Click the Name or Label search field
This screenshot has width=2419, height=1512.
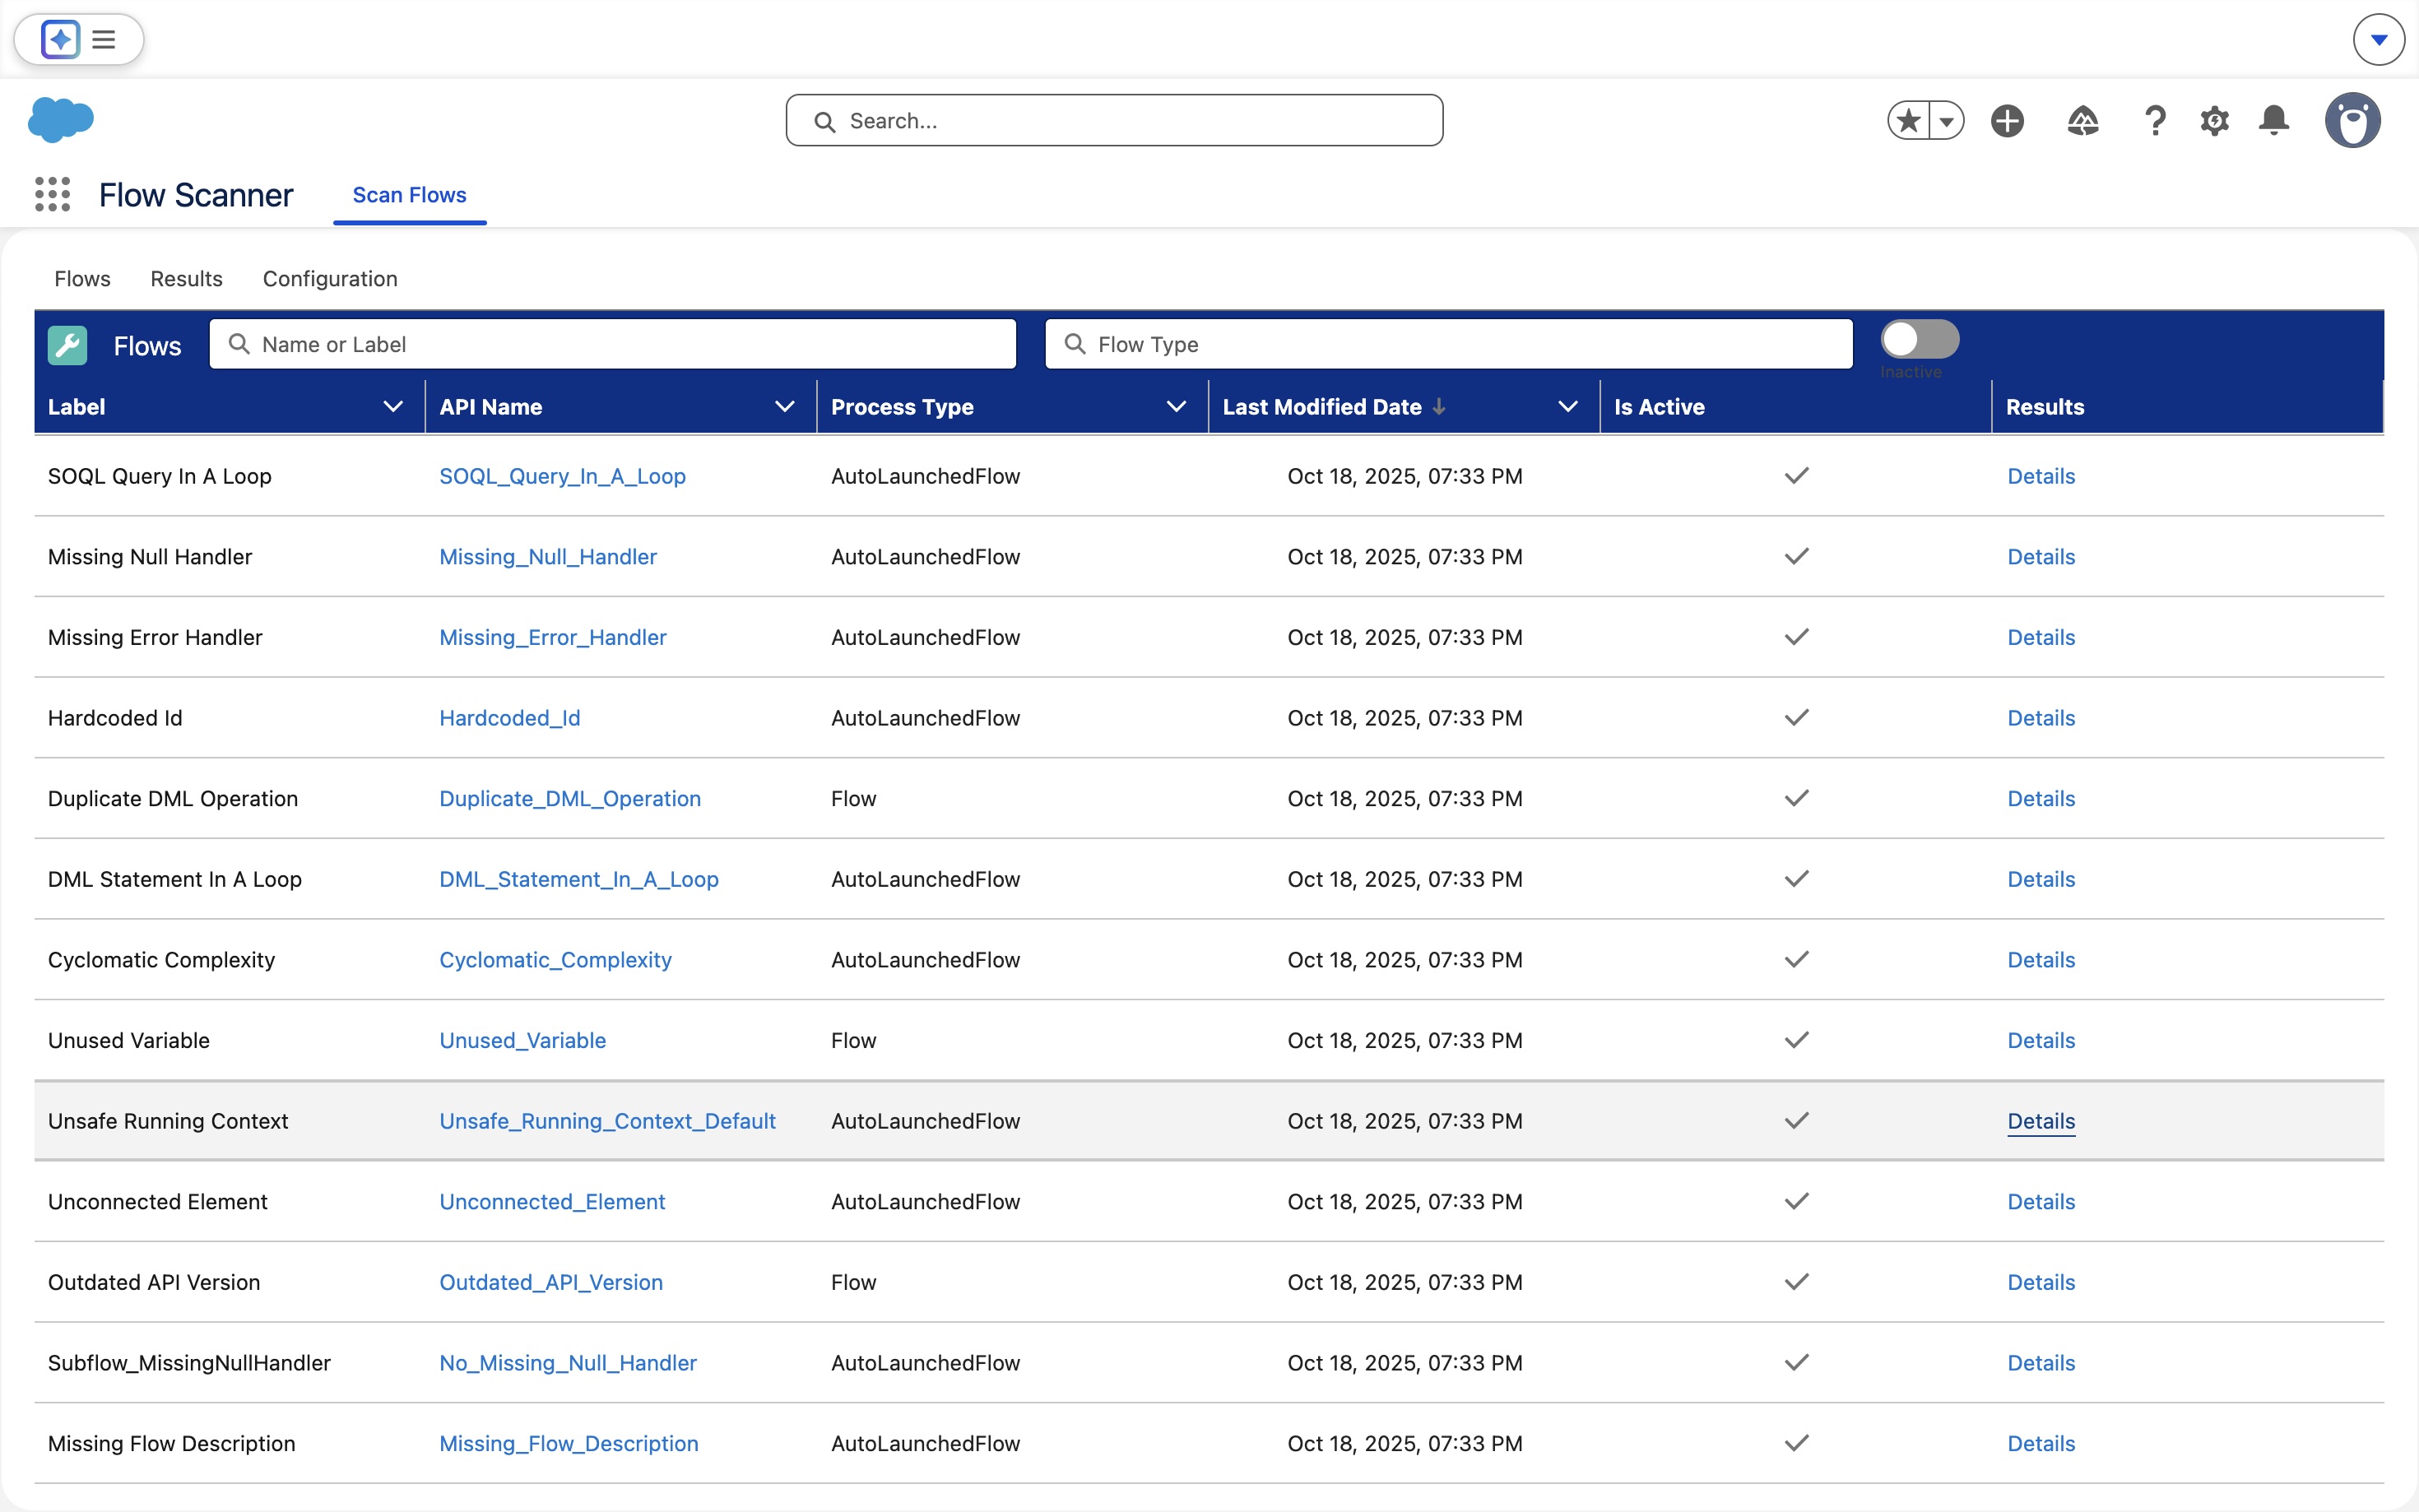(612, 344)
